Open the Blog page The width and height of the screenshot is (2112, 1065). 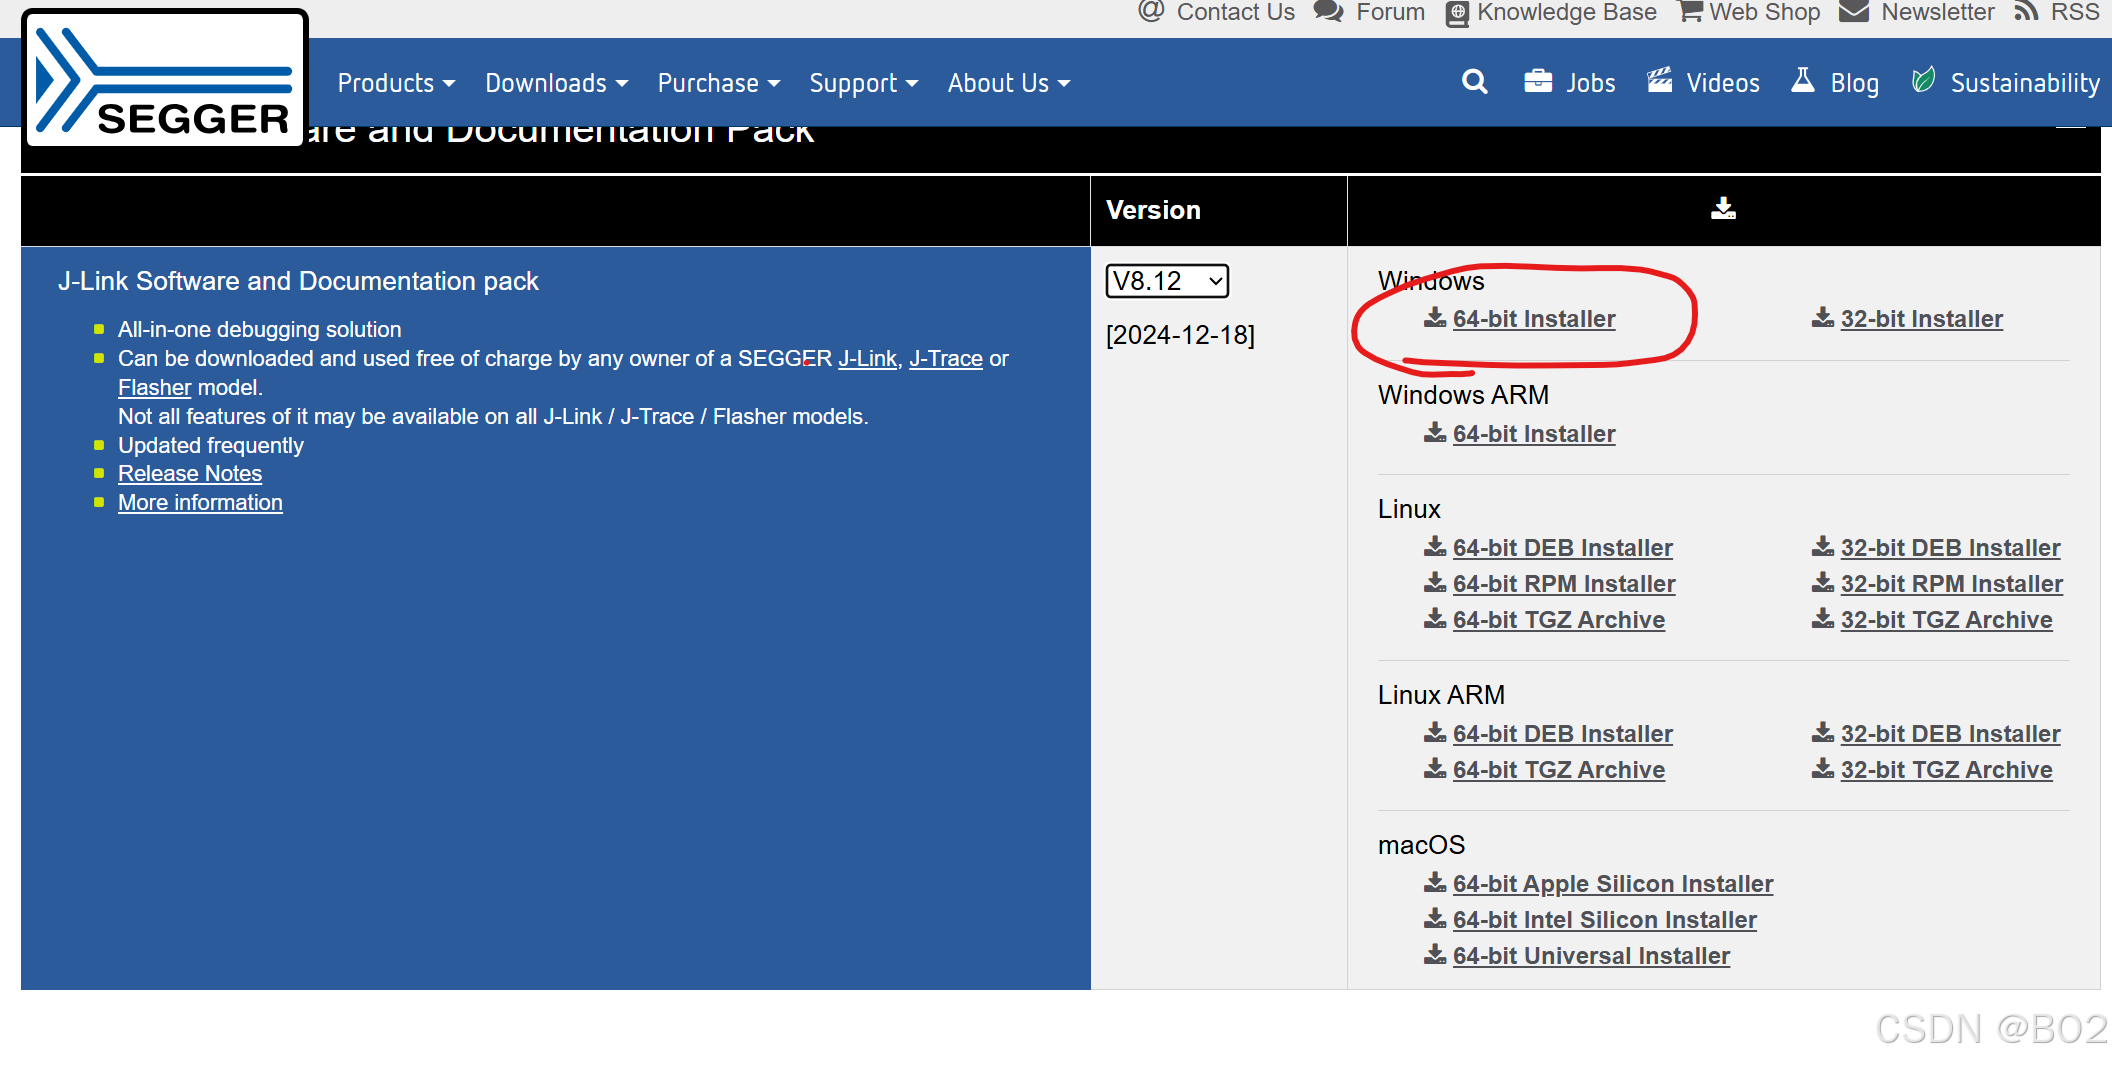point(1854,83)
